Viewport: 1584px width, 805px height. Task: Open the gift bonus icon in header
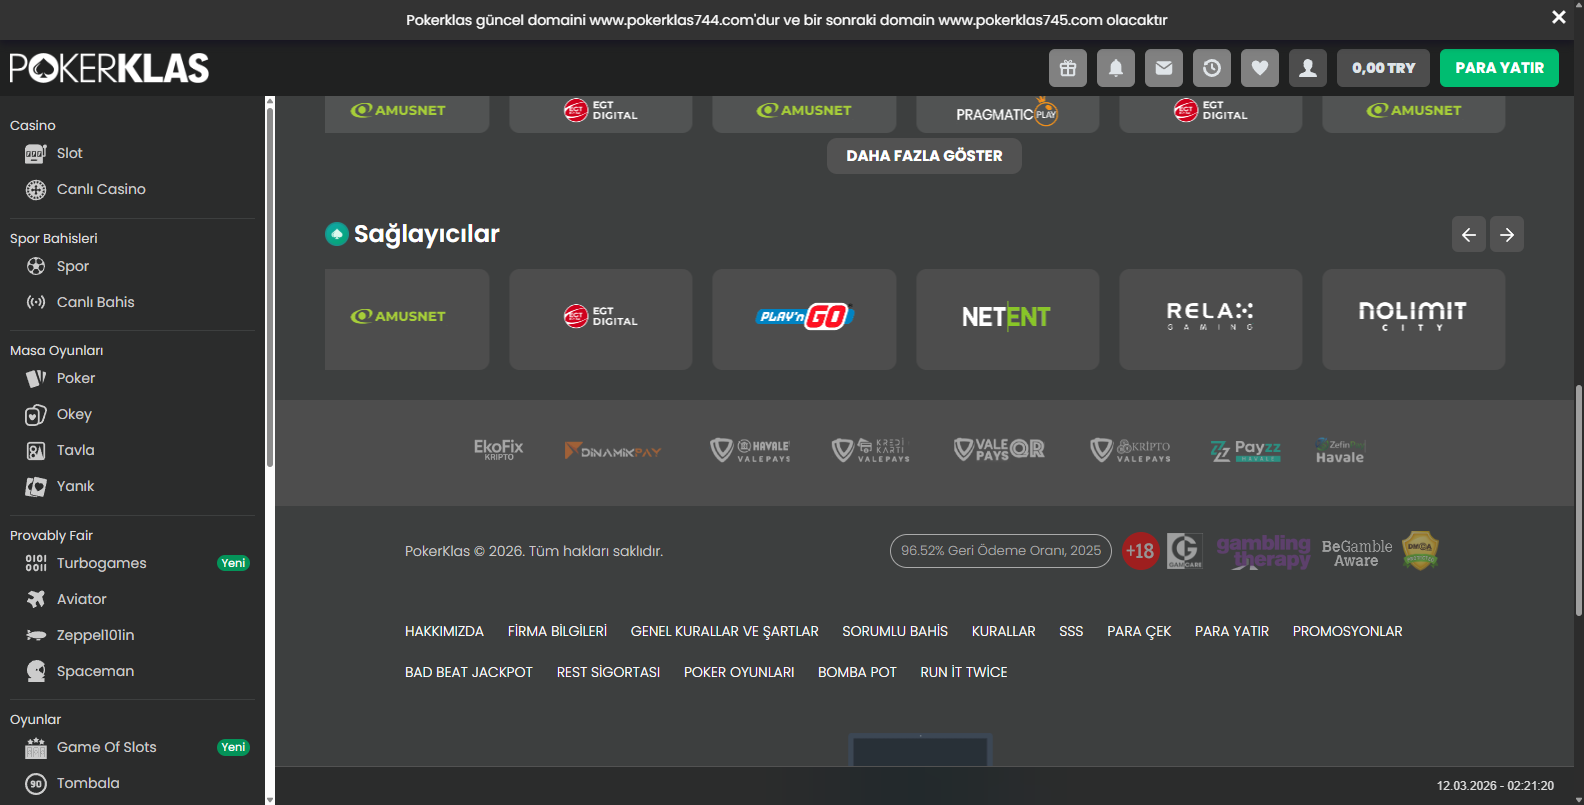coord(1068,68)
